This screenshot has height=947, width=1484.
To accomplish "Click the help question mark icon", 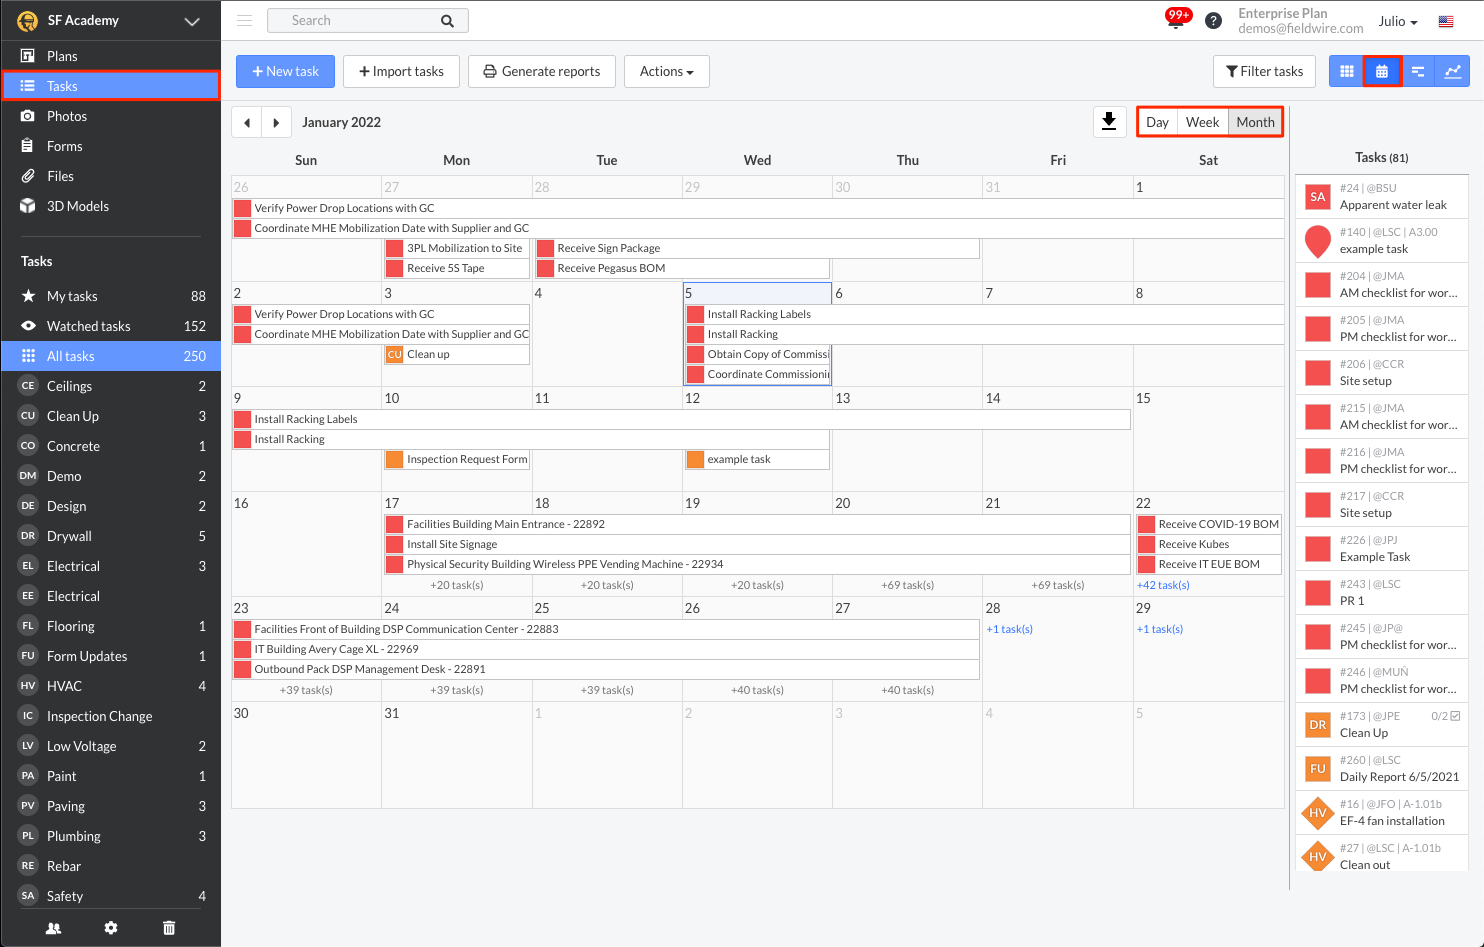I will 1213,21.
